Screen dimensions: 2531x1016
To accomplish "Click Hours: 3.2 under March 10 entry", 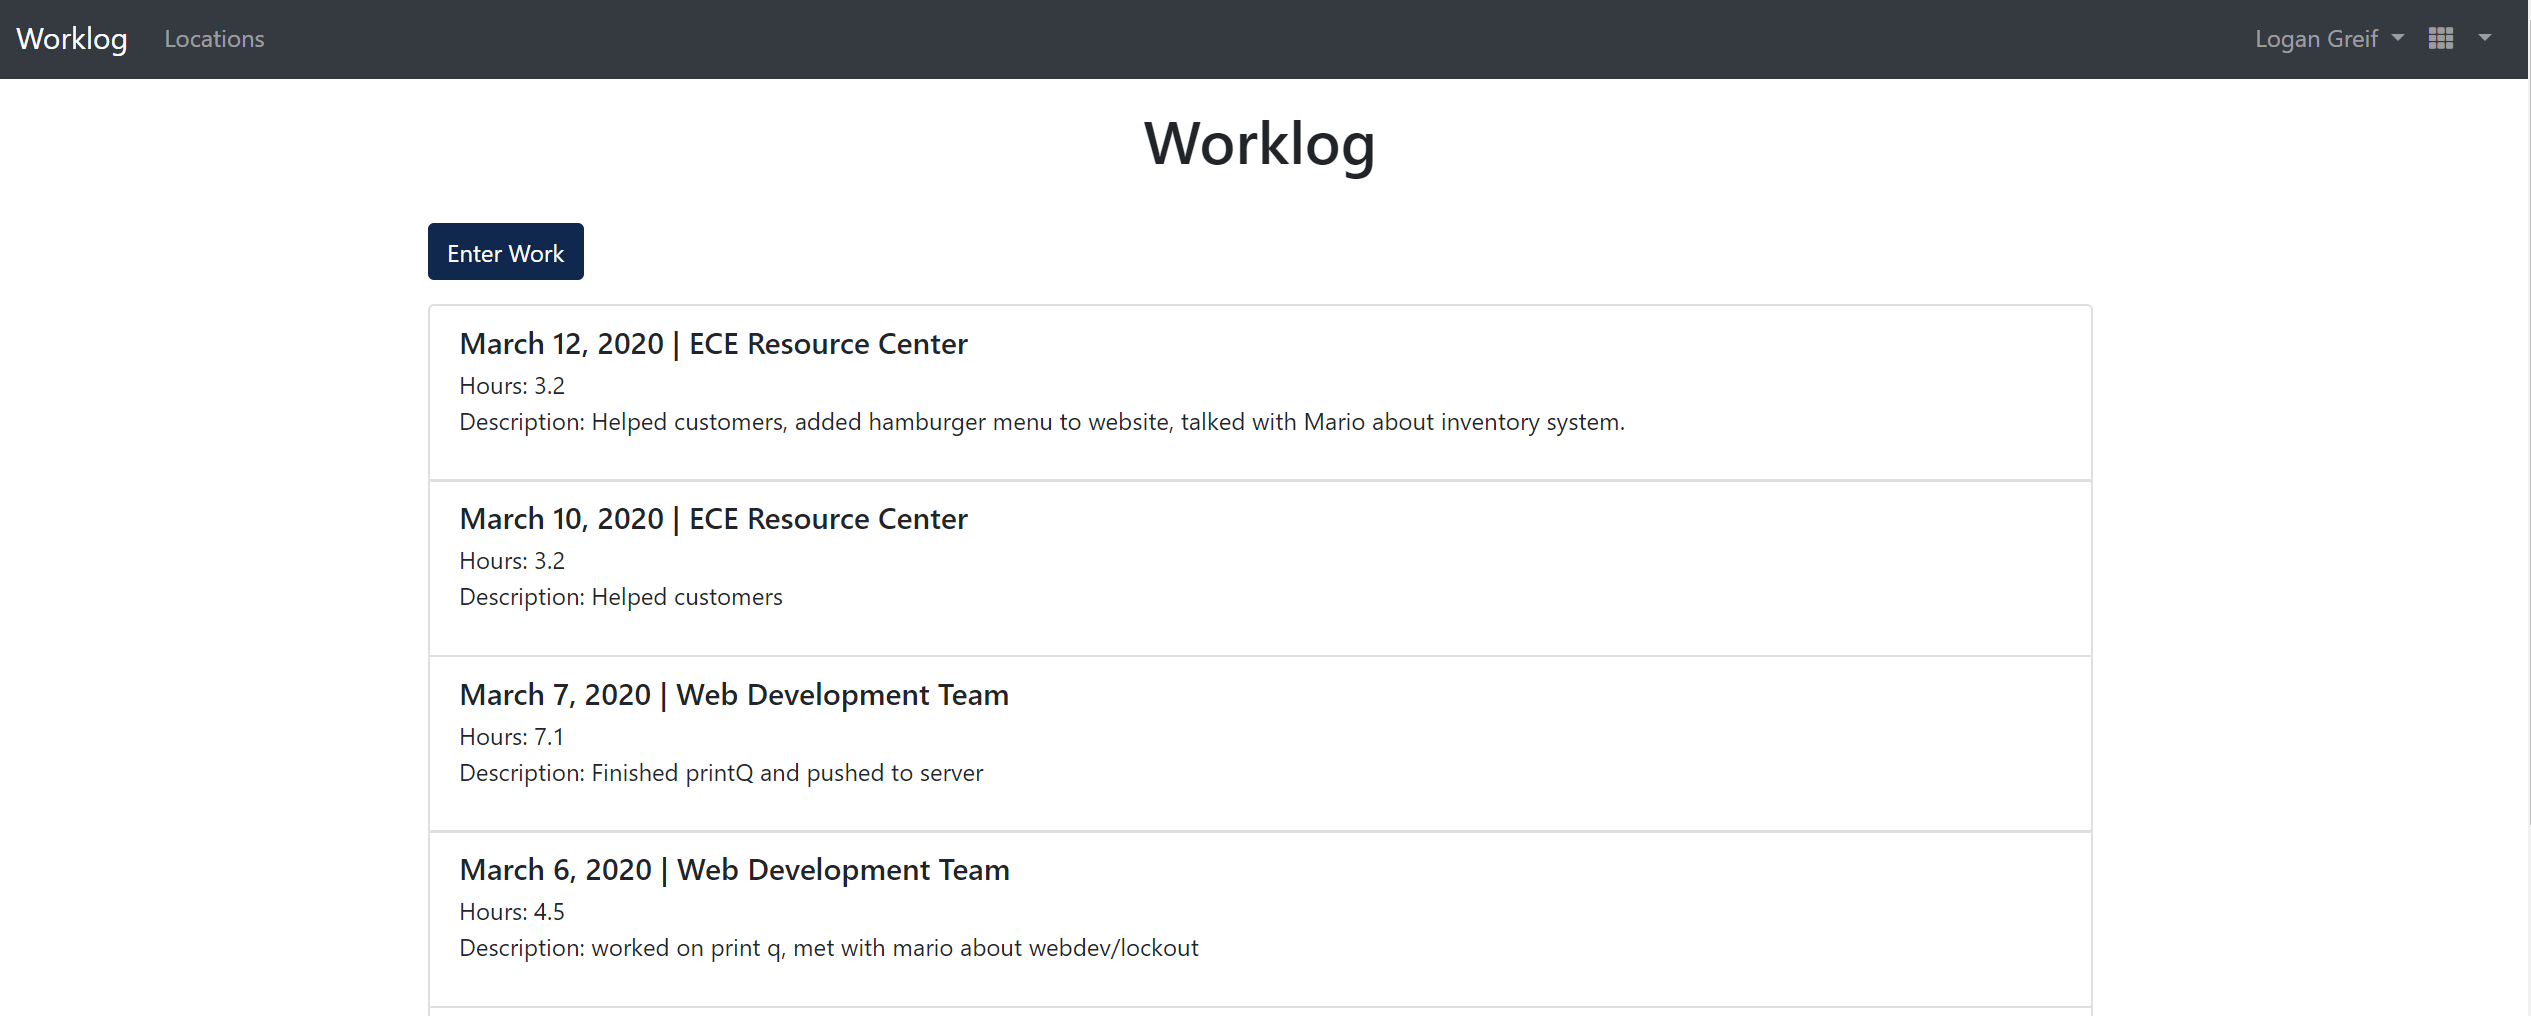I will 512,561.
